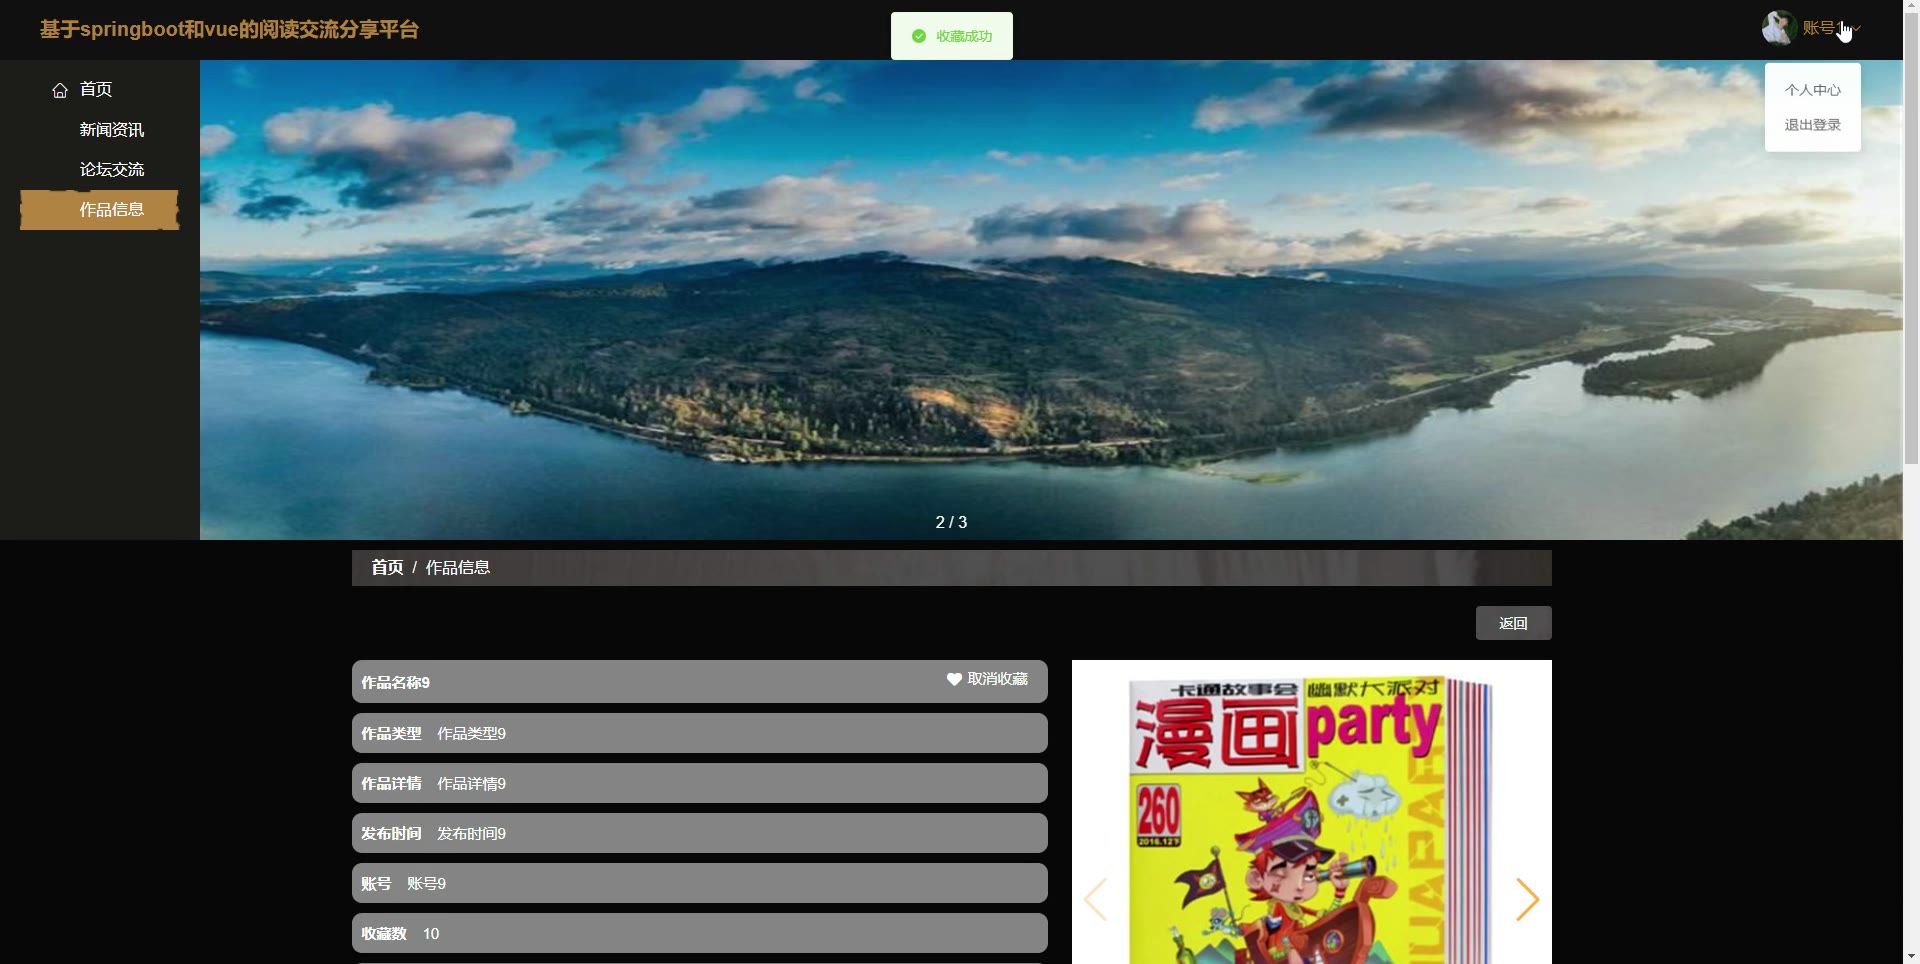Go to 论坛交流 in the sidebar
The height and width of the screenshot is (964, 1920).
(x=112, y=170)
